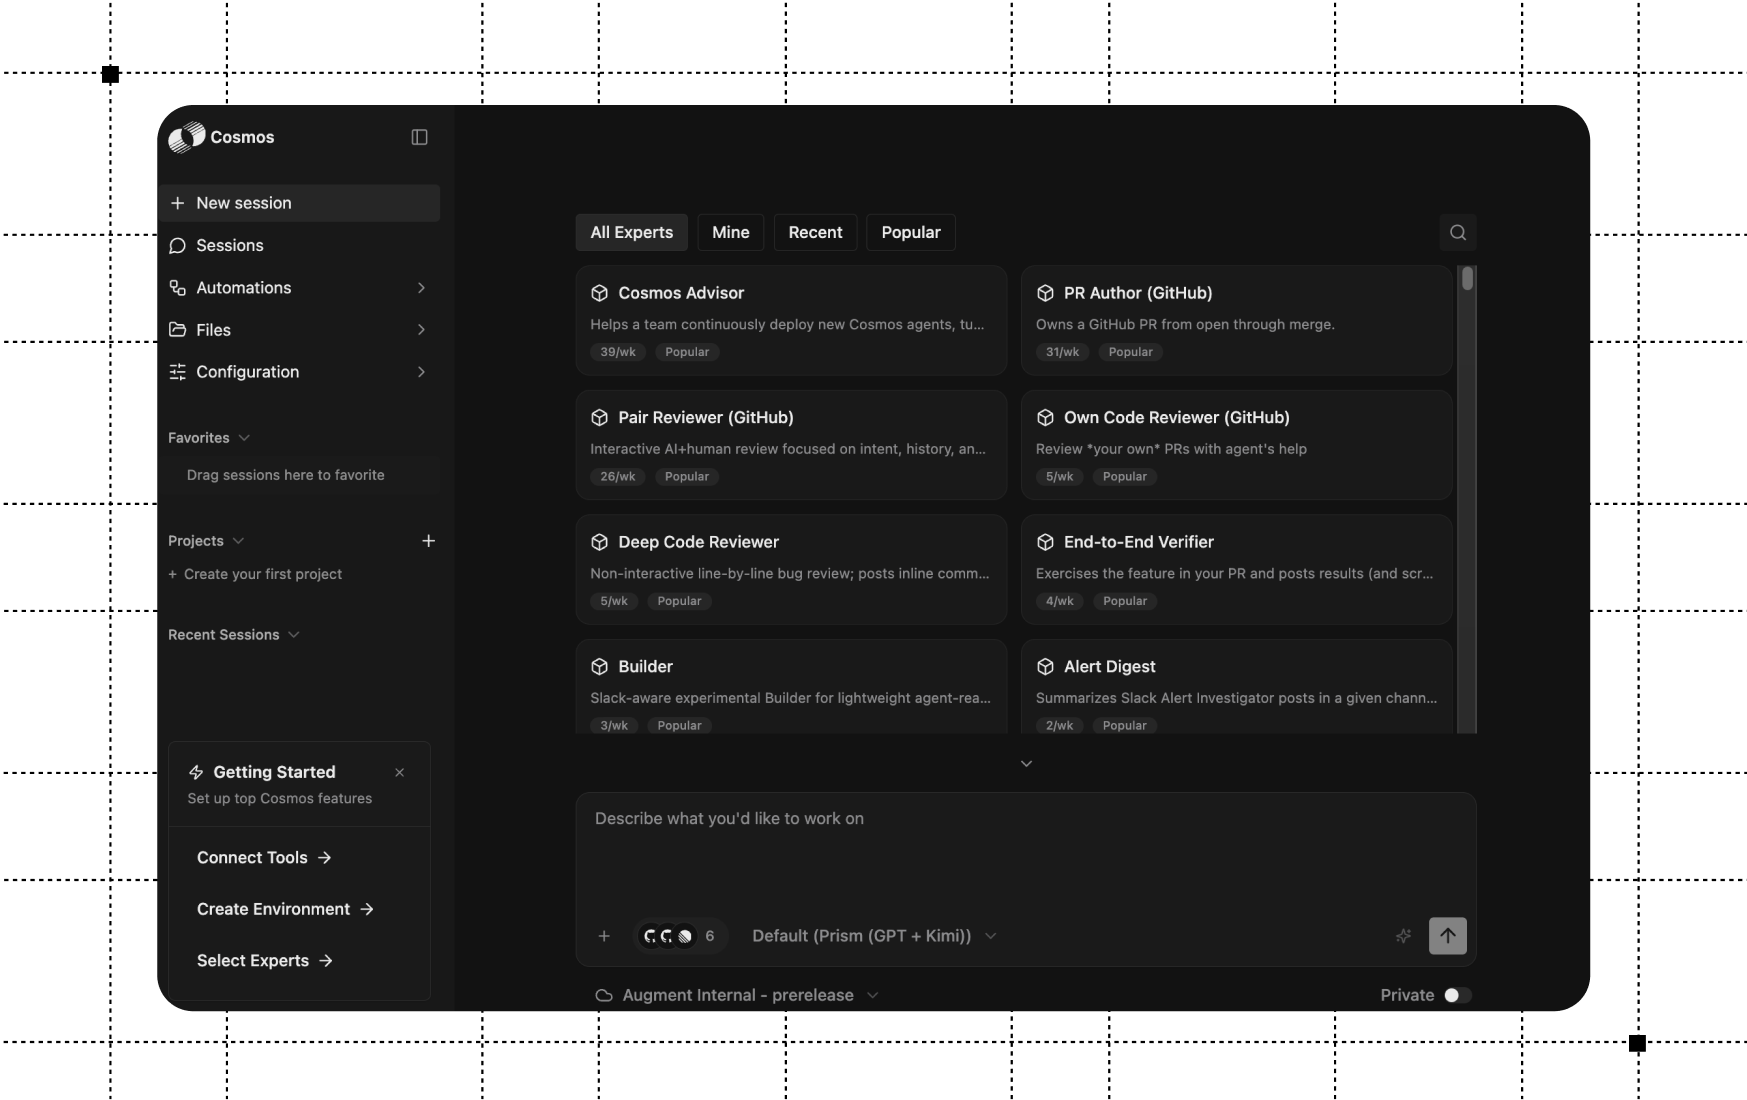The image size is (1747, 1100).
Task: Click the Cosmos logo icon
Action: coord(187,137)
